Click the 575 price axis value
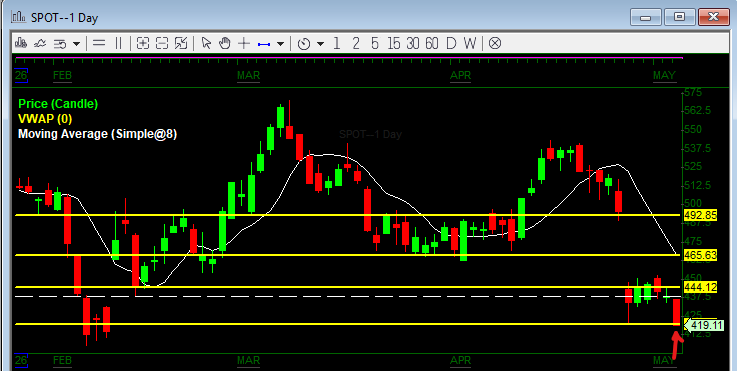Image resolution: width=737 pixels, height=371 pixels. [x=693, y=93]
